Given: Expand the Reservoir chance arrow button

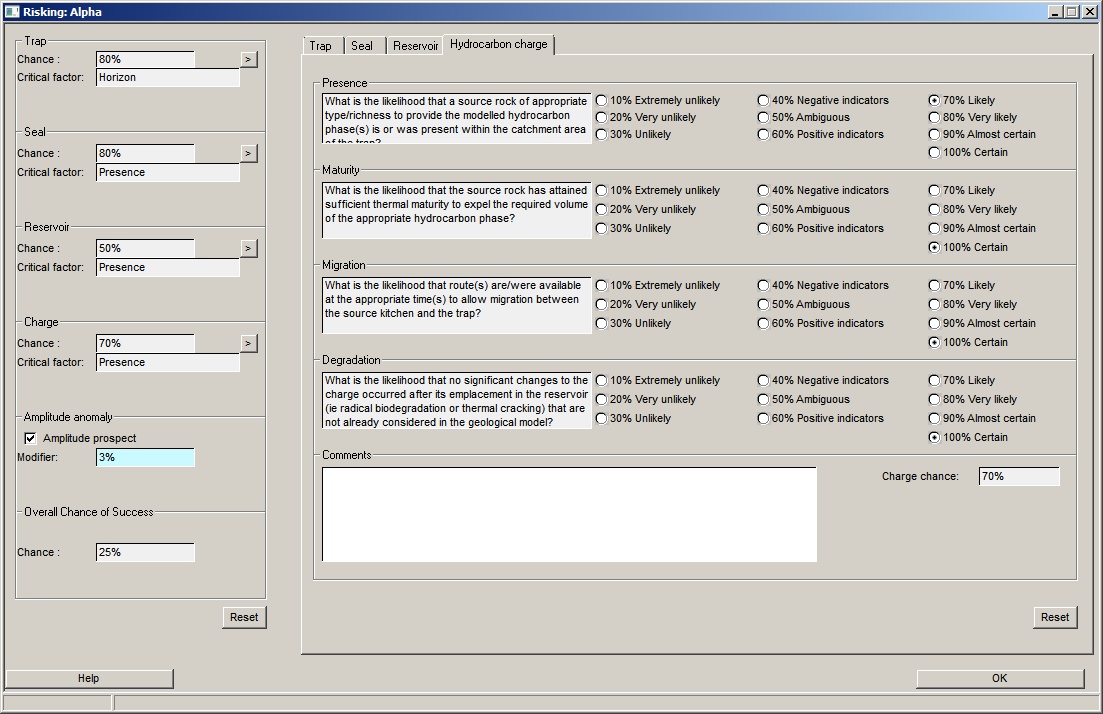Looking at the screenshot, I should coord(249,248).
